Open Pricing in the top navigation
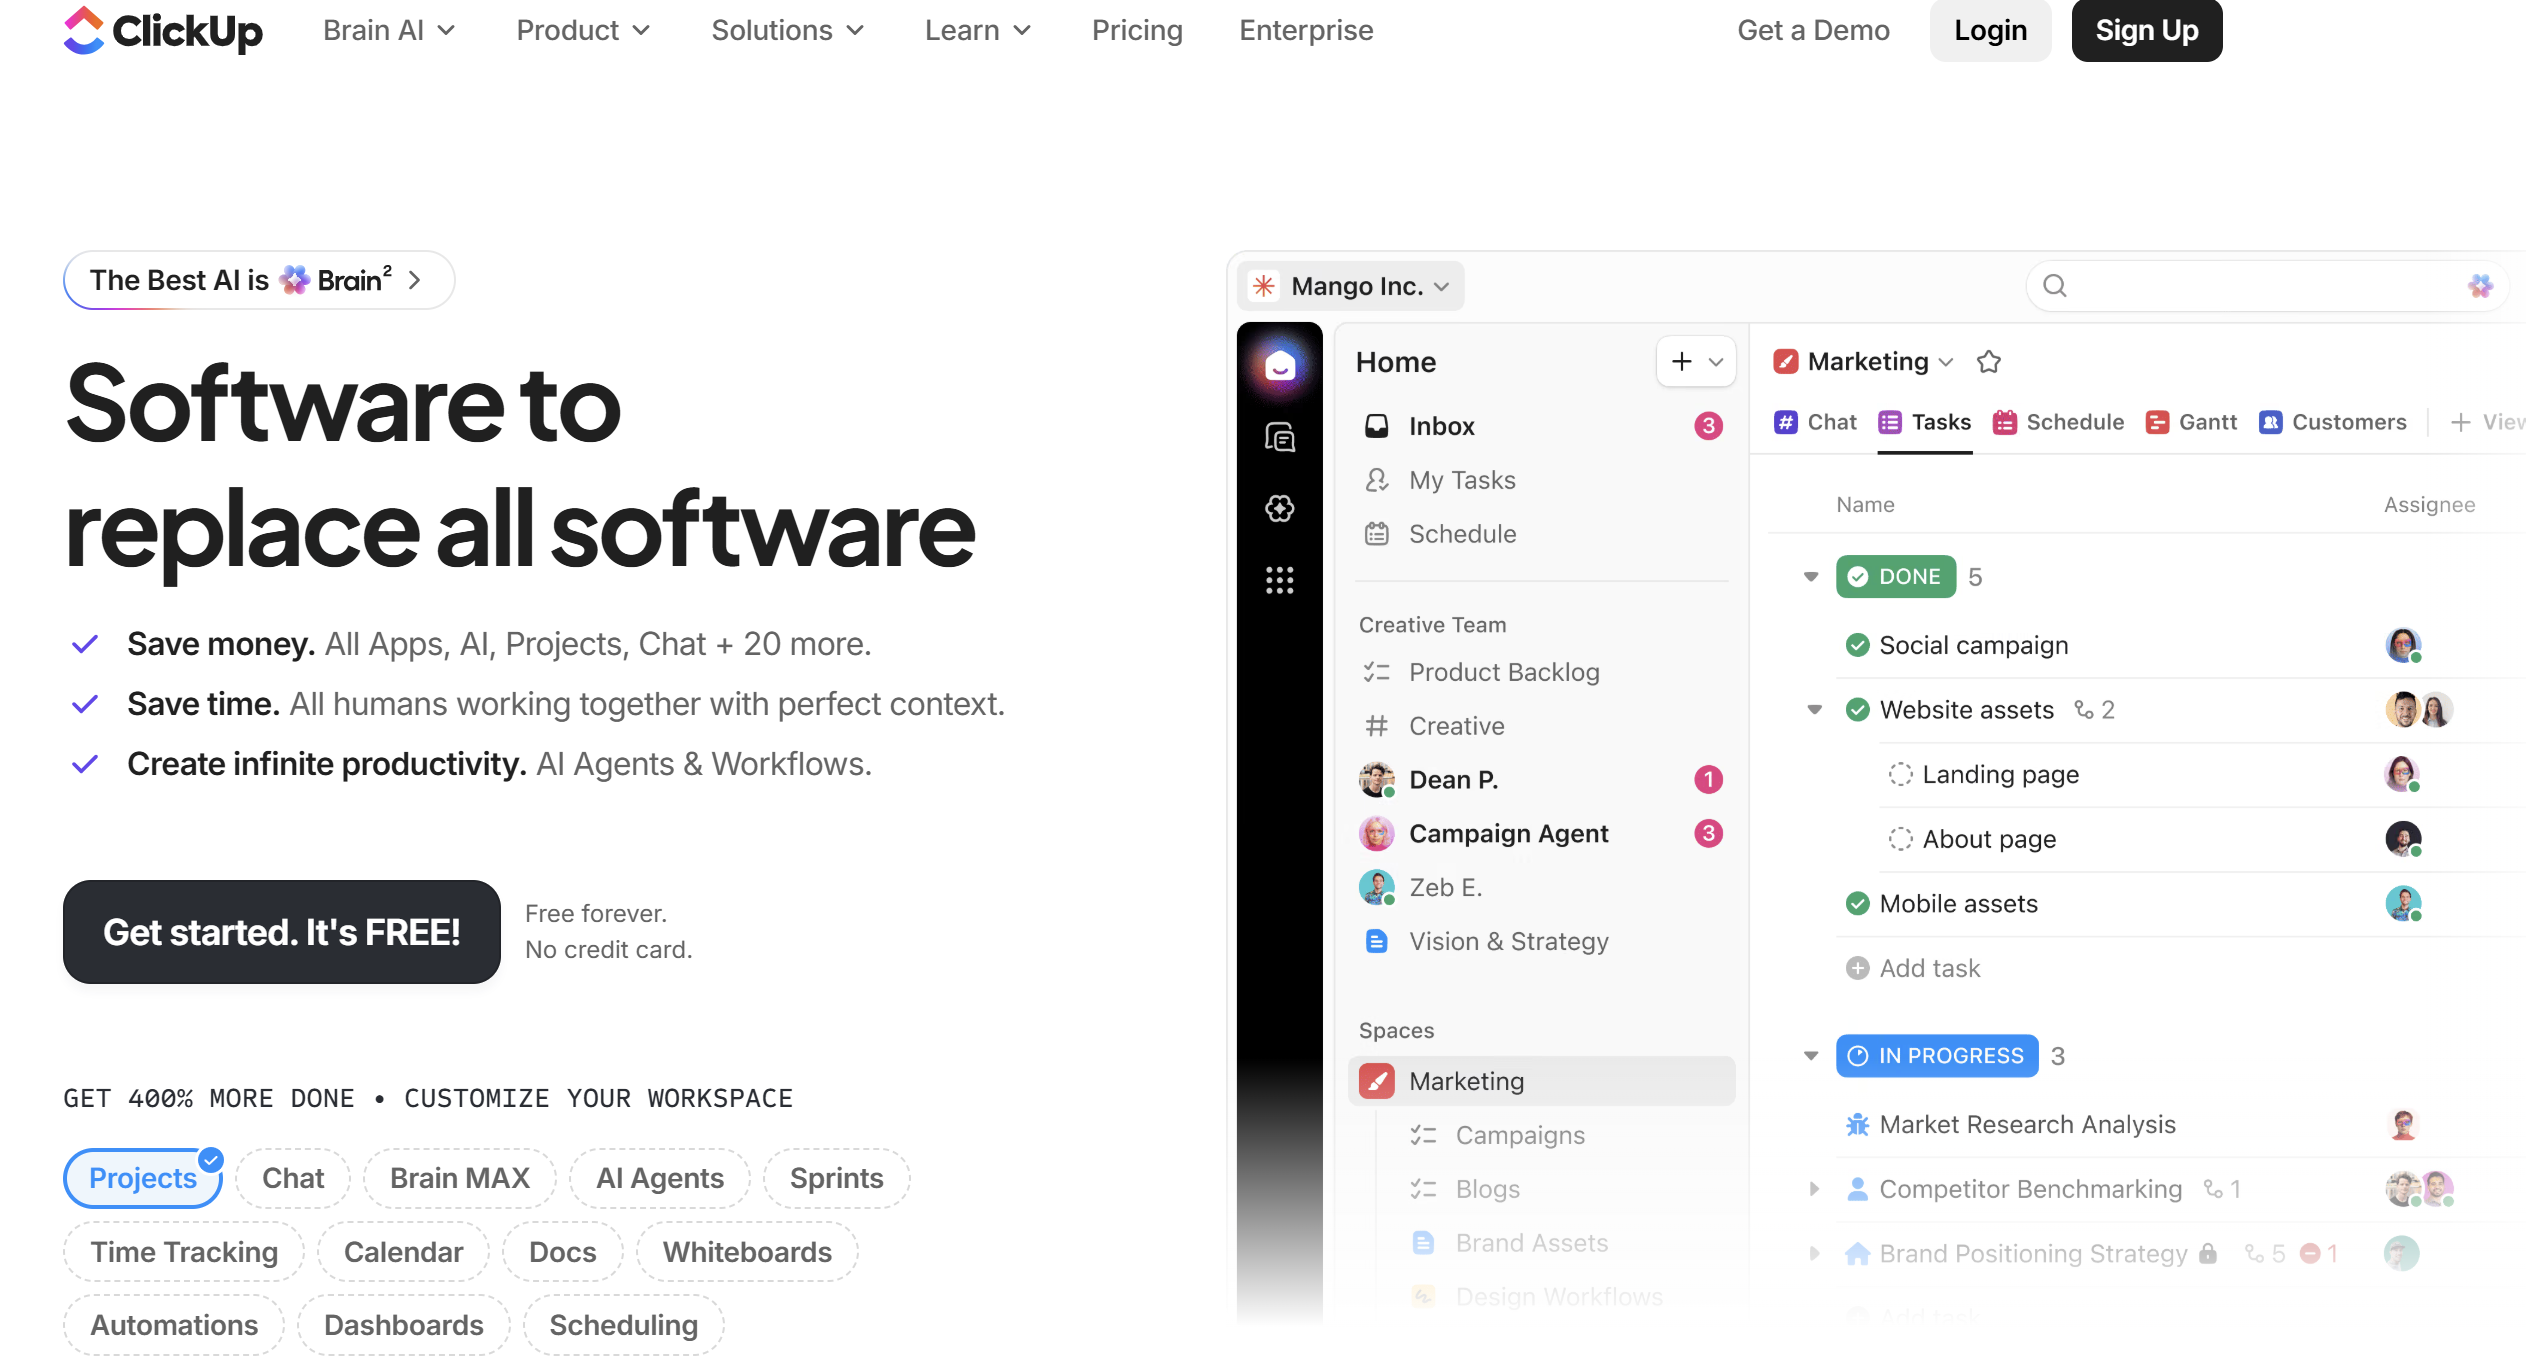The height and width of the screenshot is (1362, 2526). [x=1137, y=30]
